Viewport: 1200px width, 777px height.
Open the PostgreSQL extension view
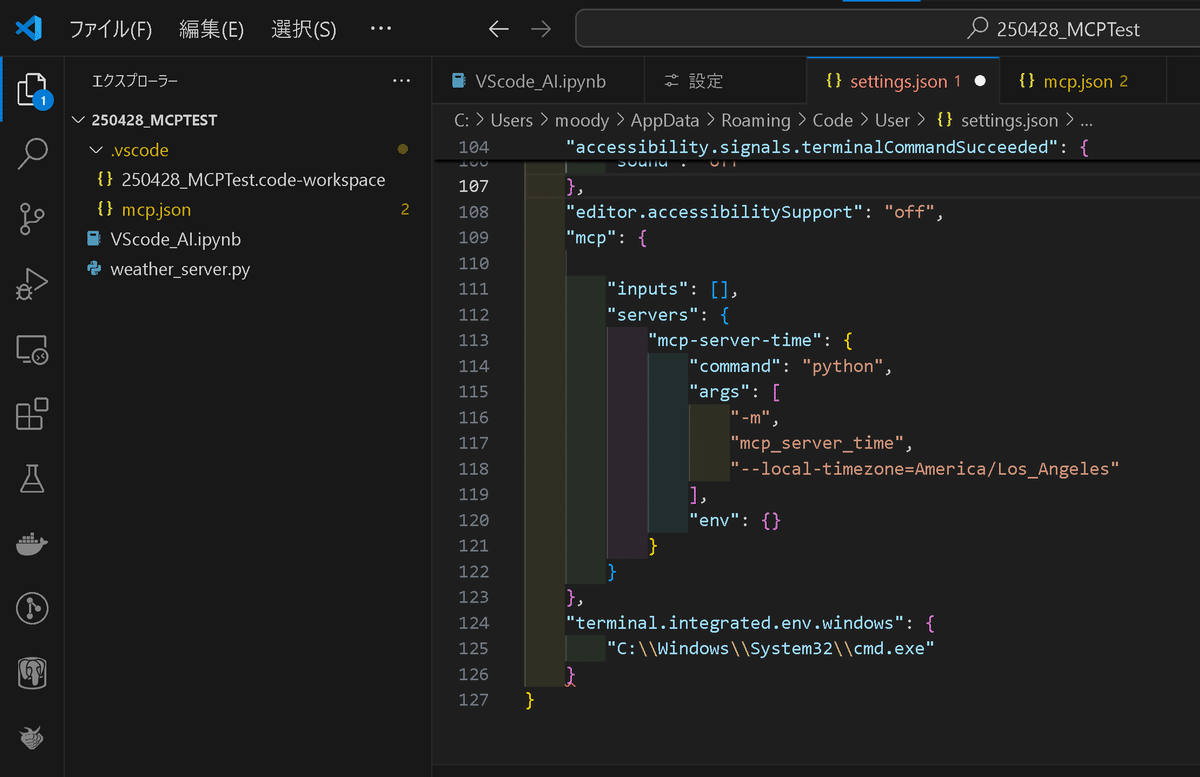(32, 673)
